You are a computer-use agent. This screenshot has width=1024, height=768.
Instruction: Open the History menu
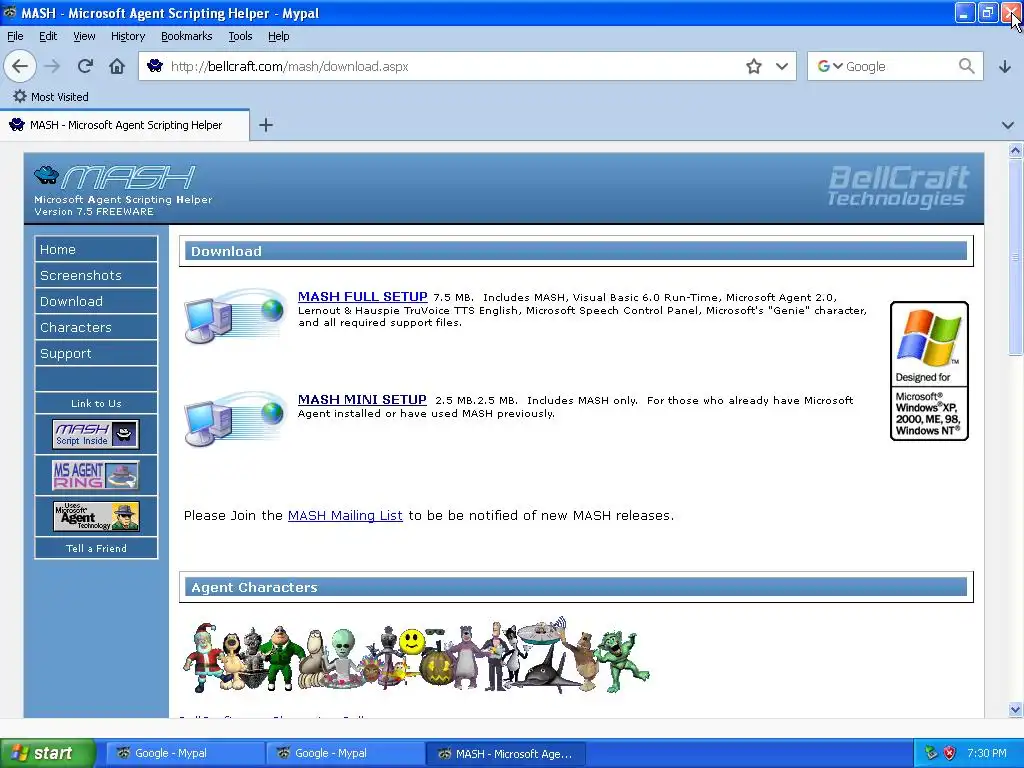click(128, 36)
